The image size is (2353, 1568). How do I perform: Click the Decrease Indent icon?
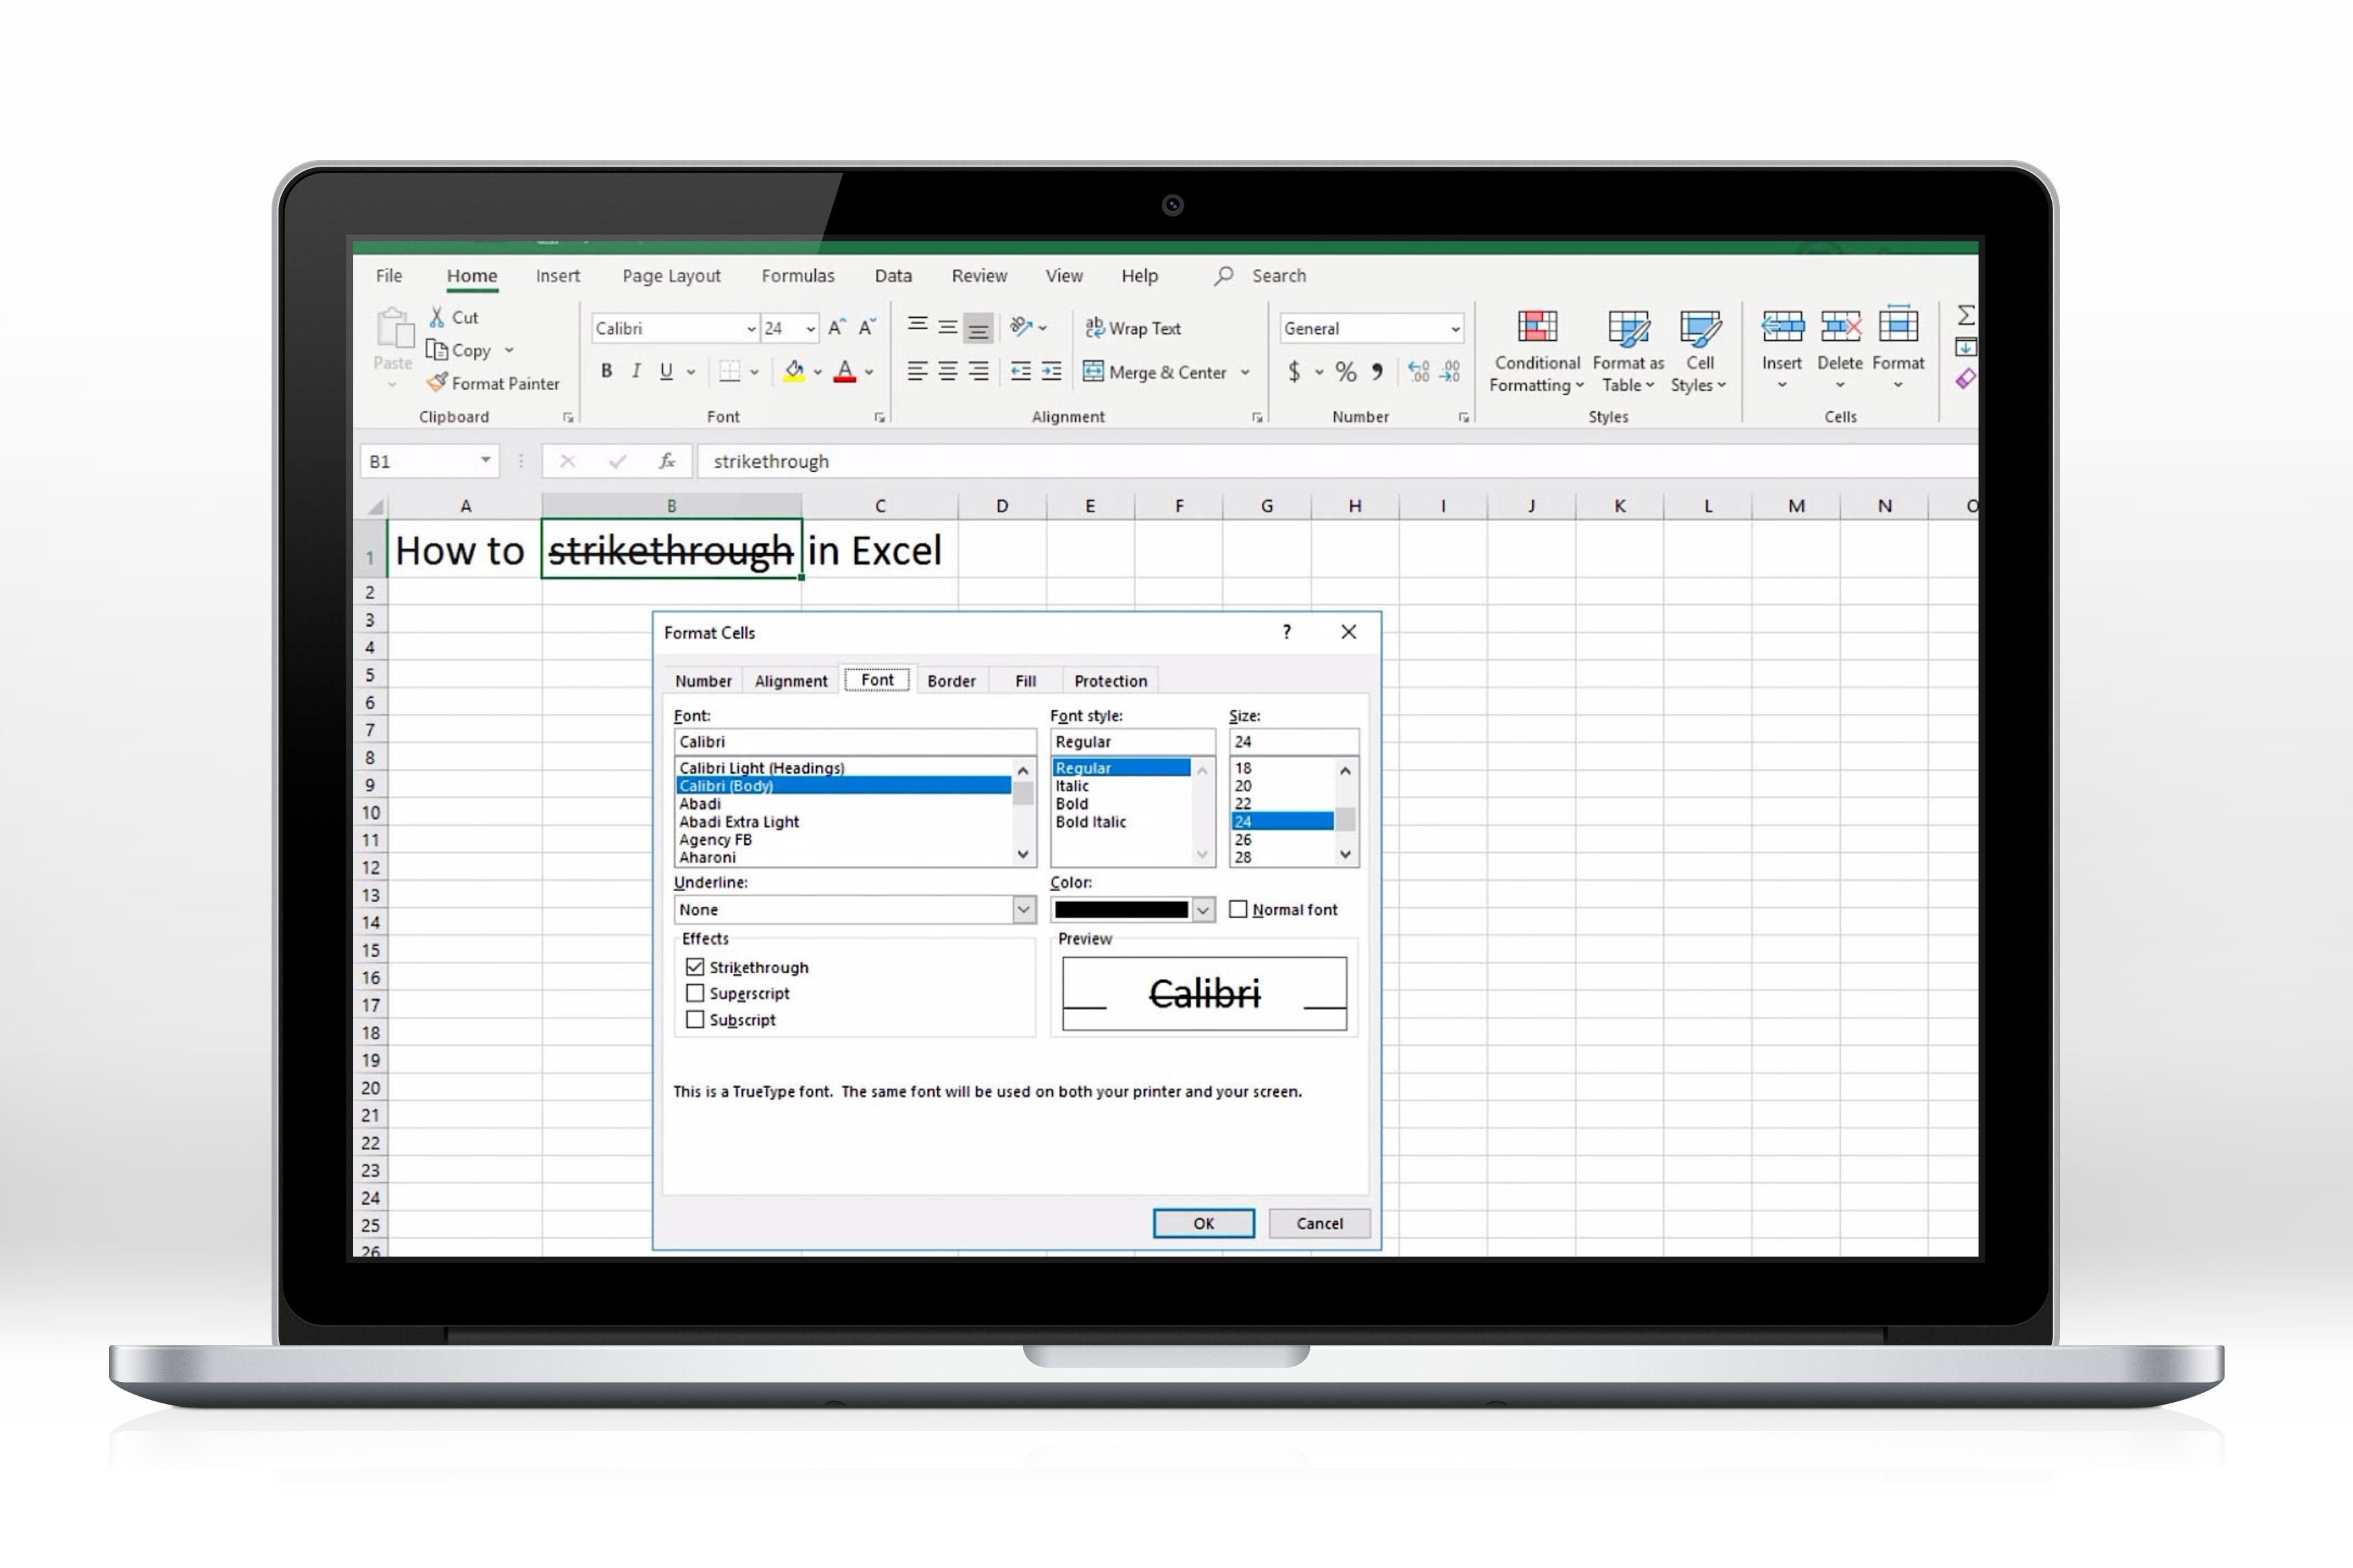(1021, 371)
